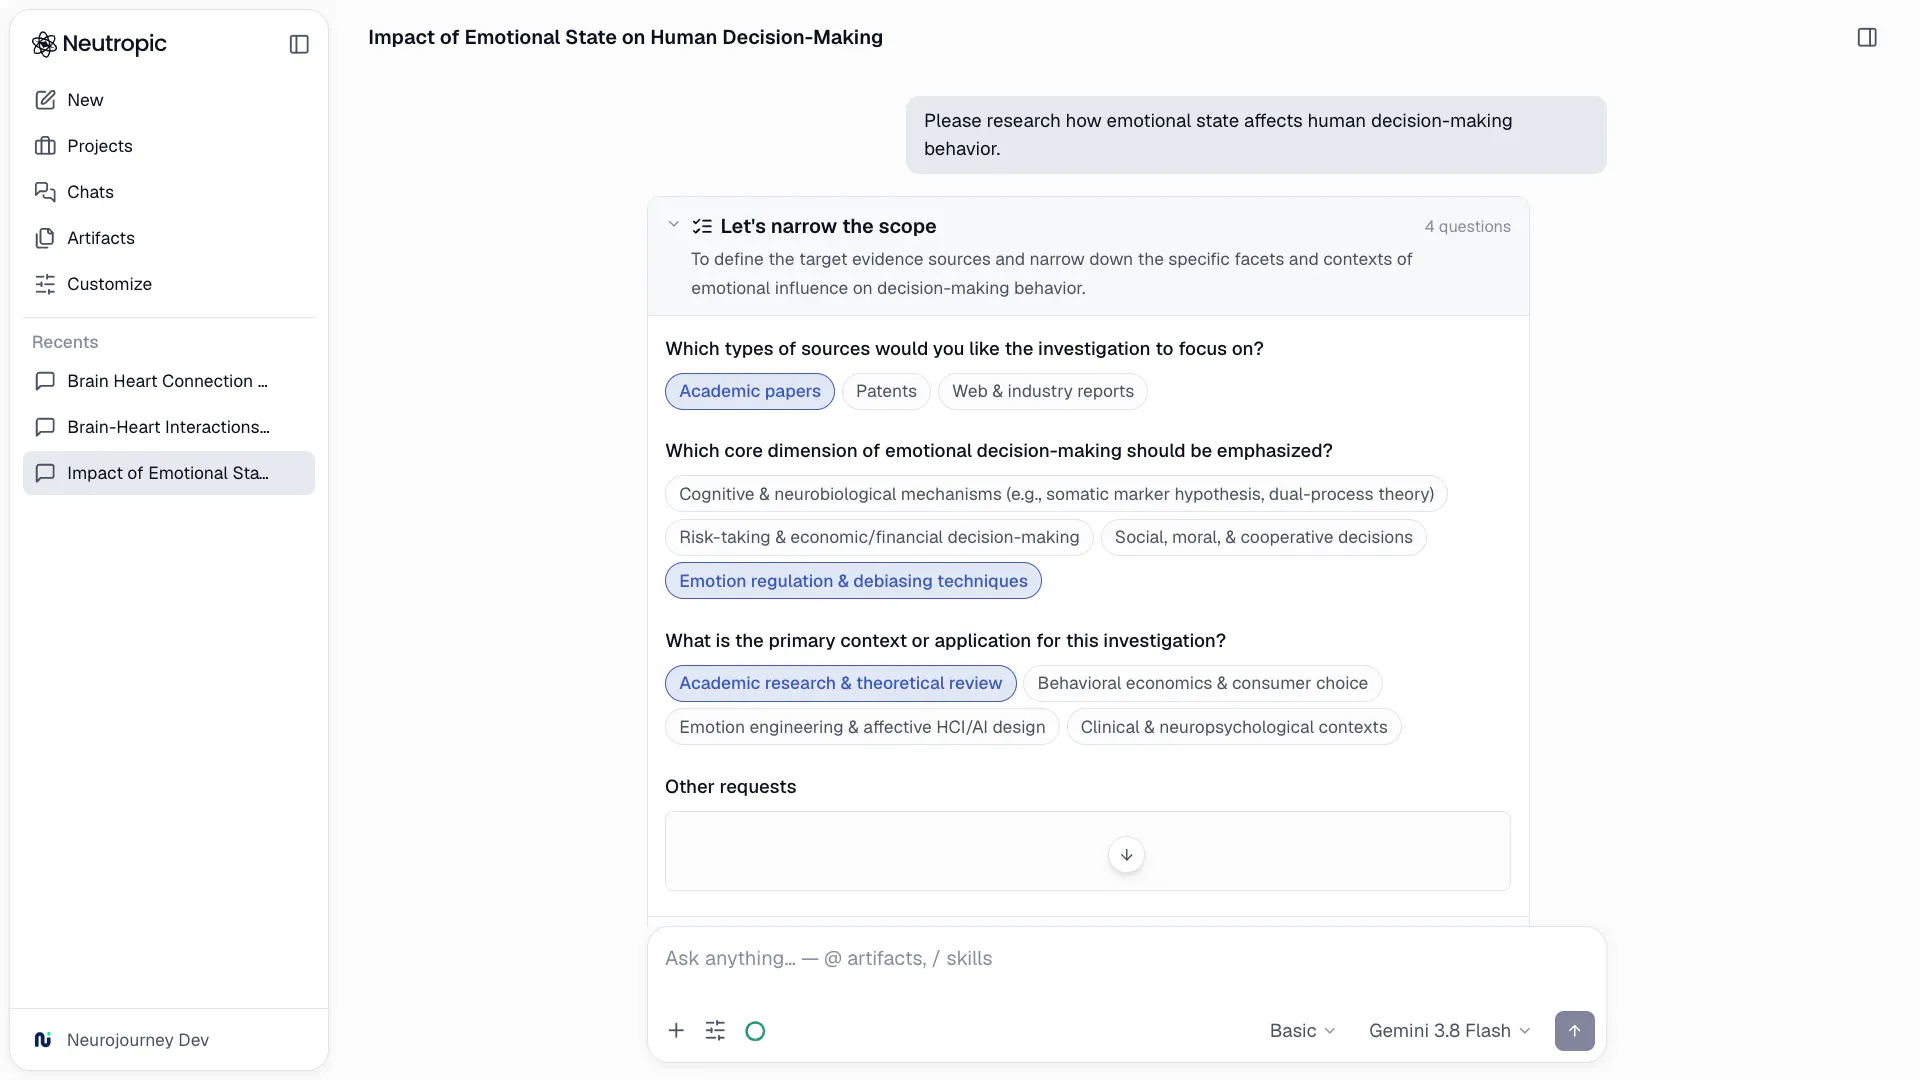This screenshot has height=1080, width=1920.
Task: Select Web & industry reports chip
Action: tap(1043, 391)
